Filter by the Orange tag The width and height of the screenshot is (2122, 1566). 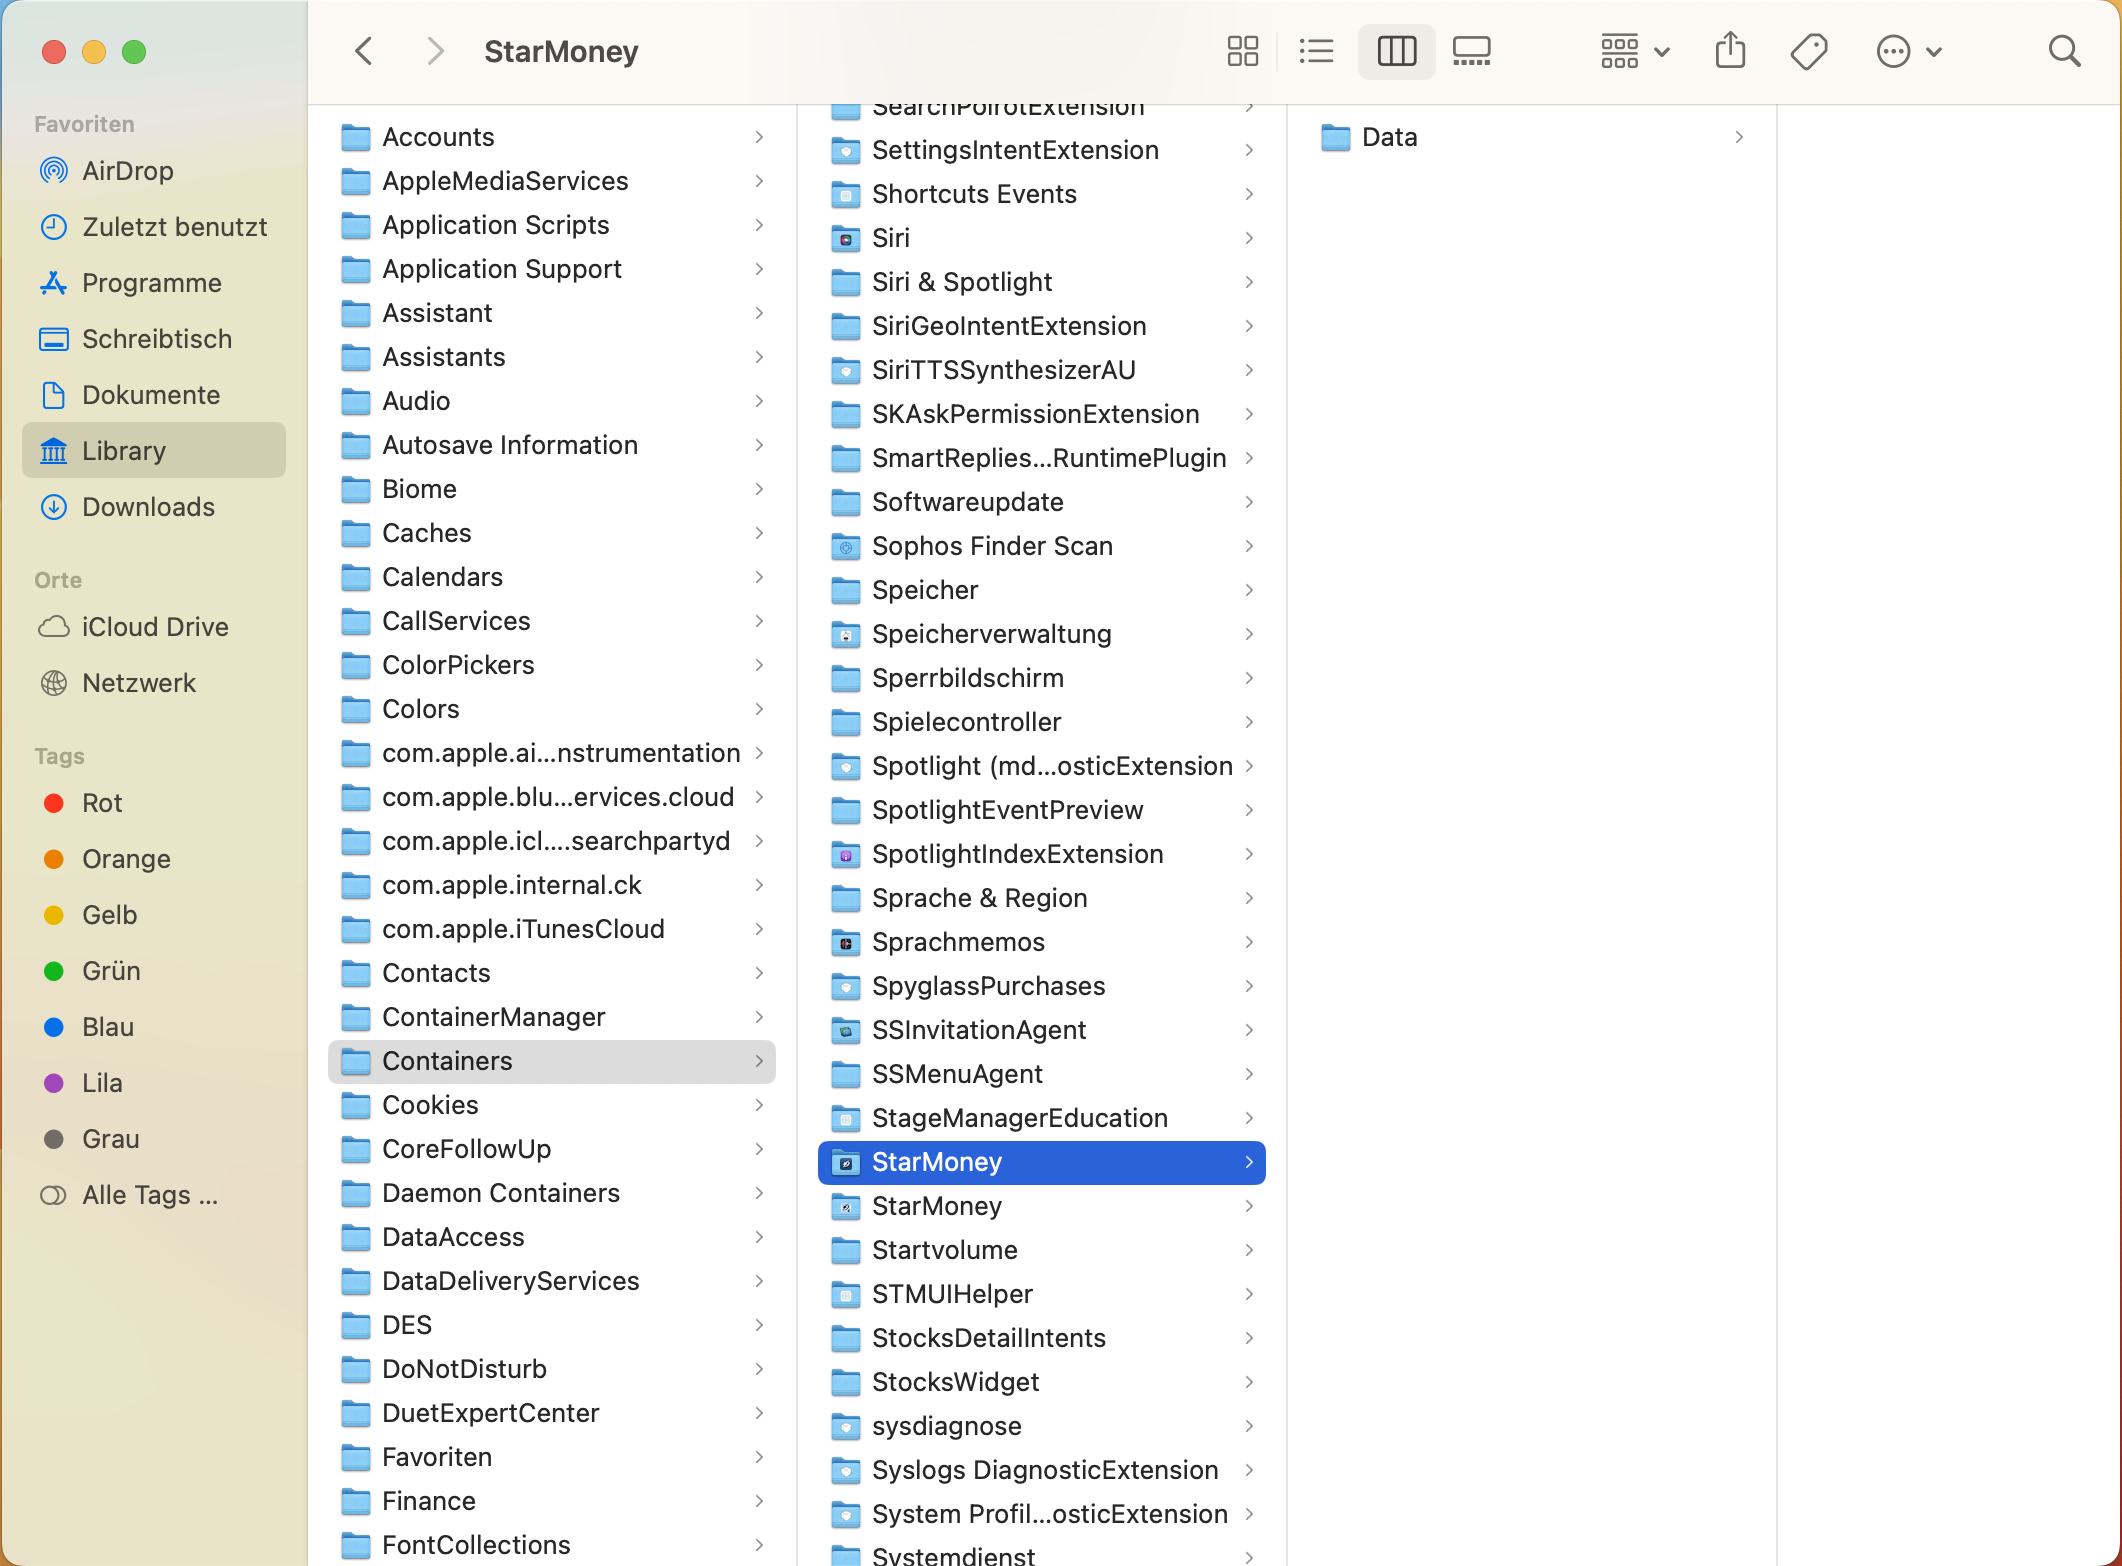[x=154, y=859]
